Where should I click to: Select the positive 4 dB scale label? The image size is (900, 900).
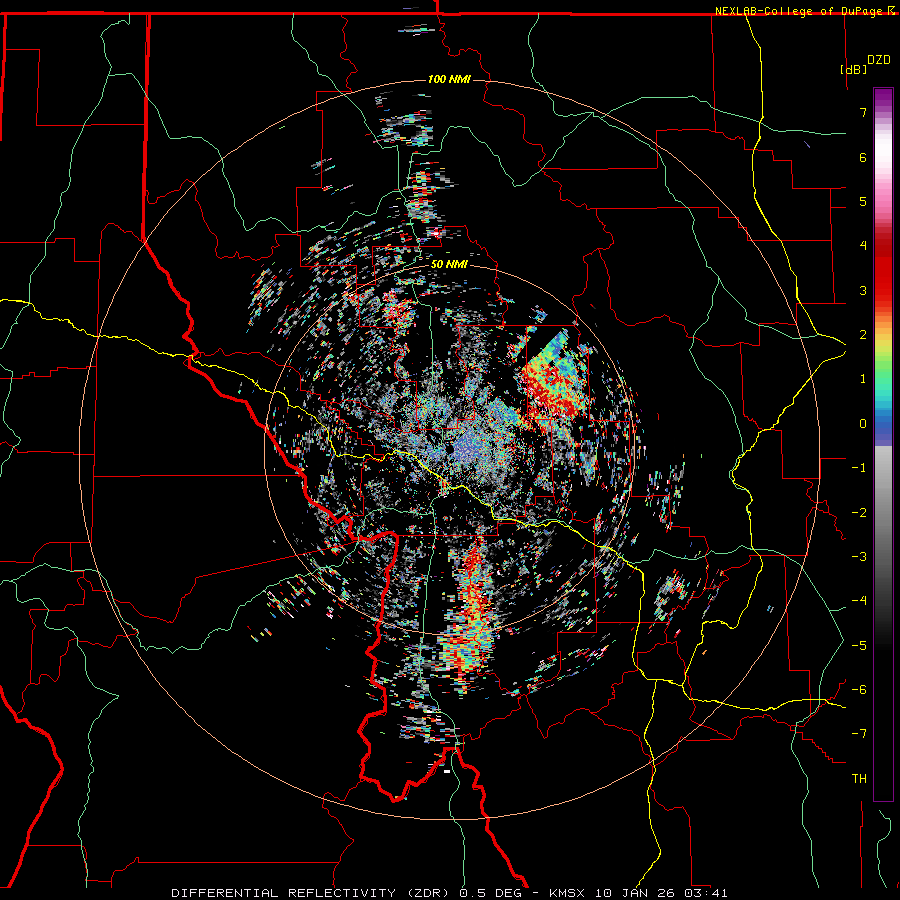tap(863, 246)
